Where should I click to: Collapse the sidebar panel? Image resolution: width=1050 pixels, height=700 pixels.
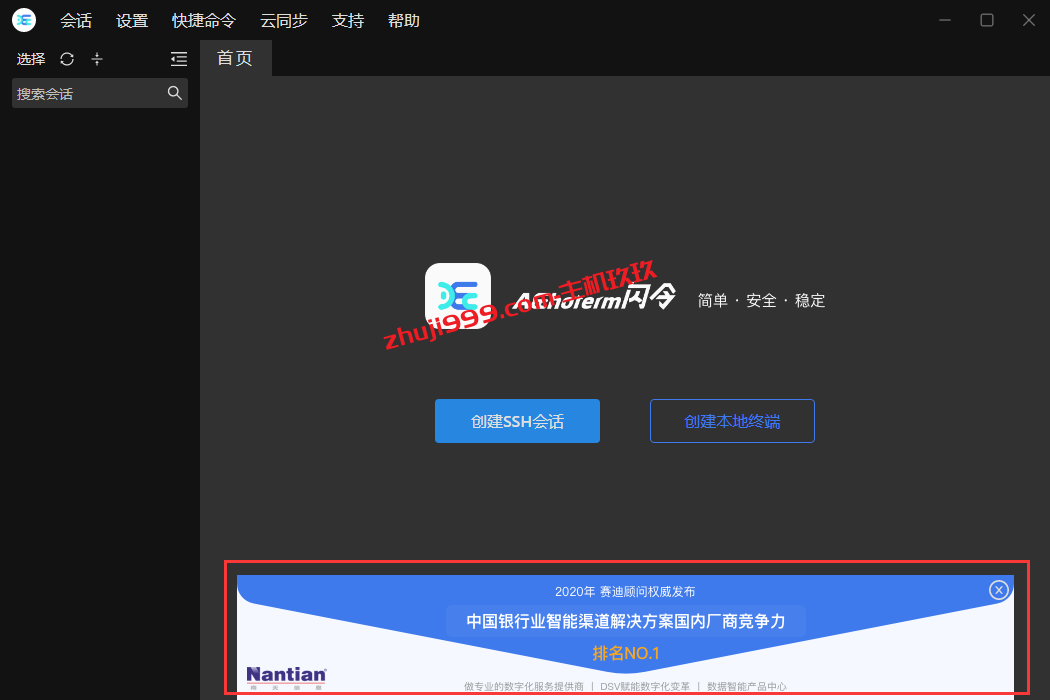[179, 59]
